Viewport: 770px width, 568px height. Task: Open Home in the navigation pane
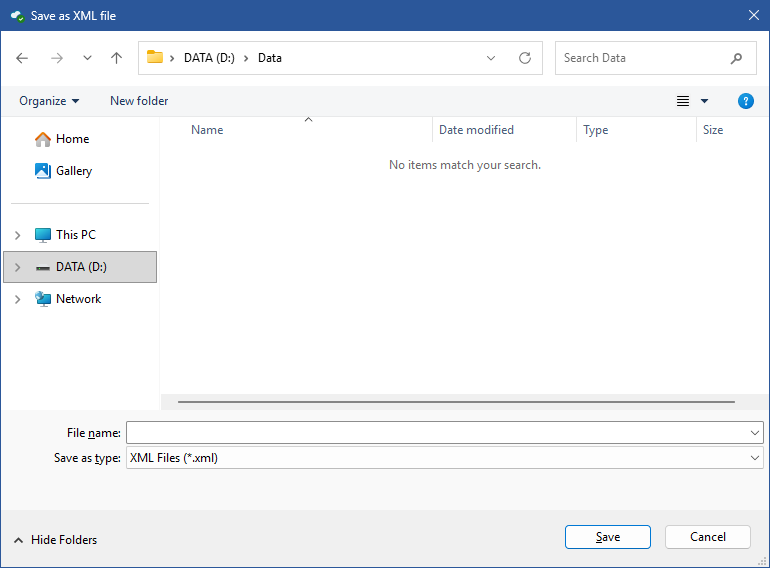pos(72,139)
